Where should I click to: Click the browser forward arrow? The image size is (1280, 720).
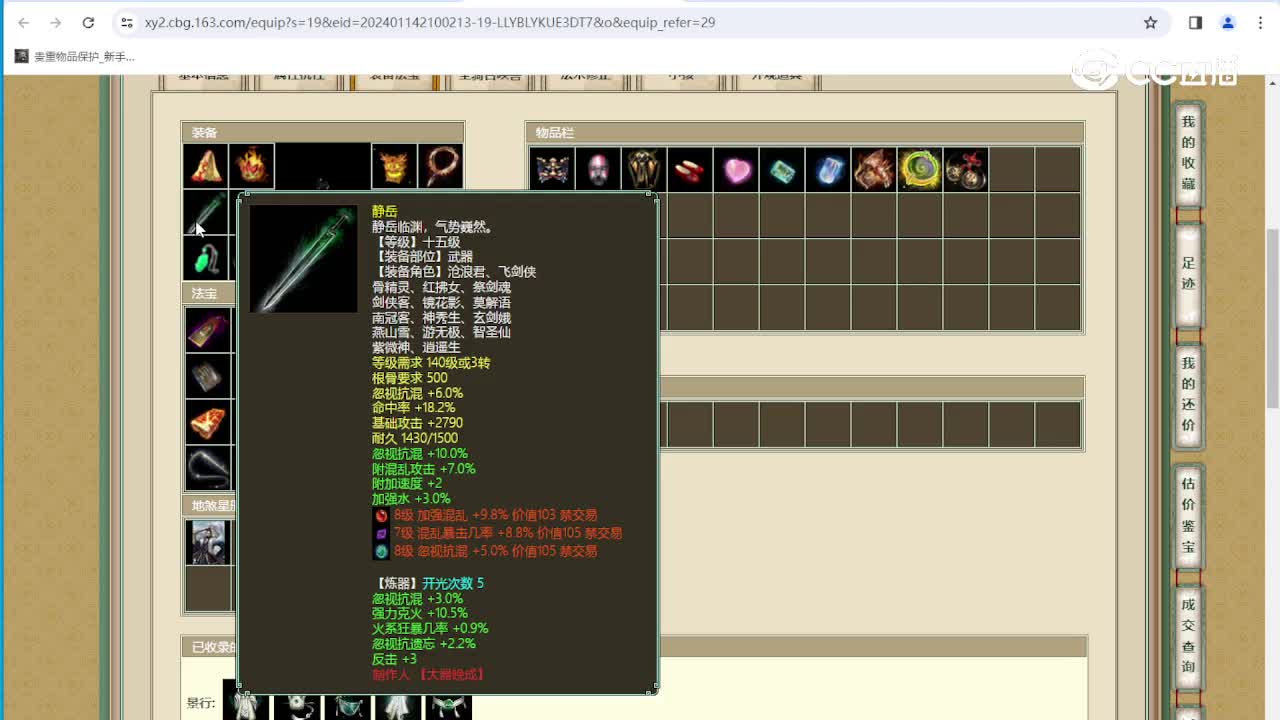[56, 22]
